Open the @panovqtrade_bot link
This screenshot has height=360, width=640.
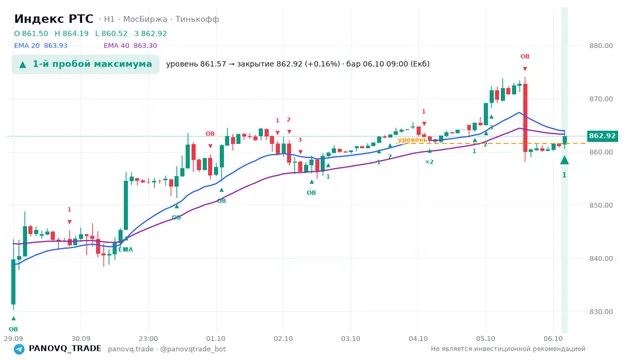tap(193, 349)
